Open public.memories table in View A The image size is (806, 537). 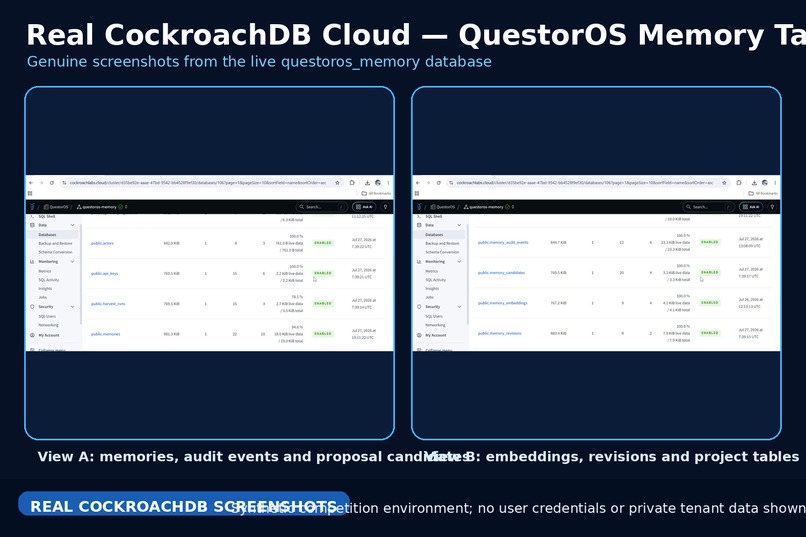click(105, 334)
